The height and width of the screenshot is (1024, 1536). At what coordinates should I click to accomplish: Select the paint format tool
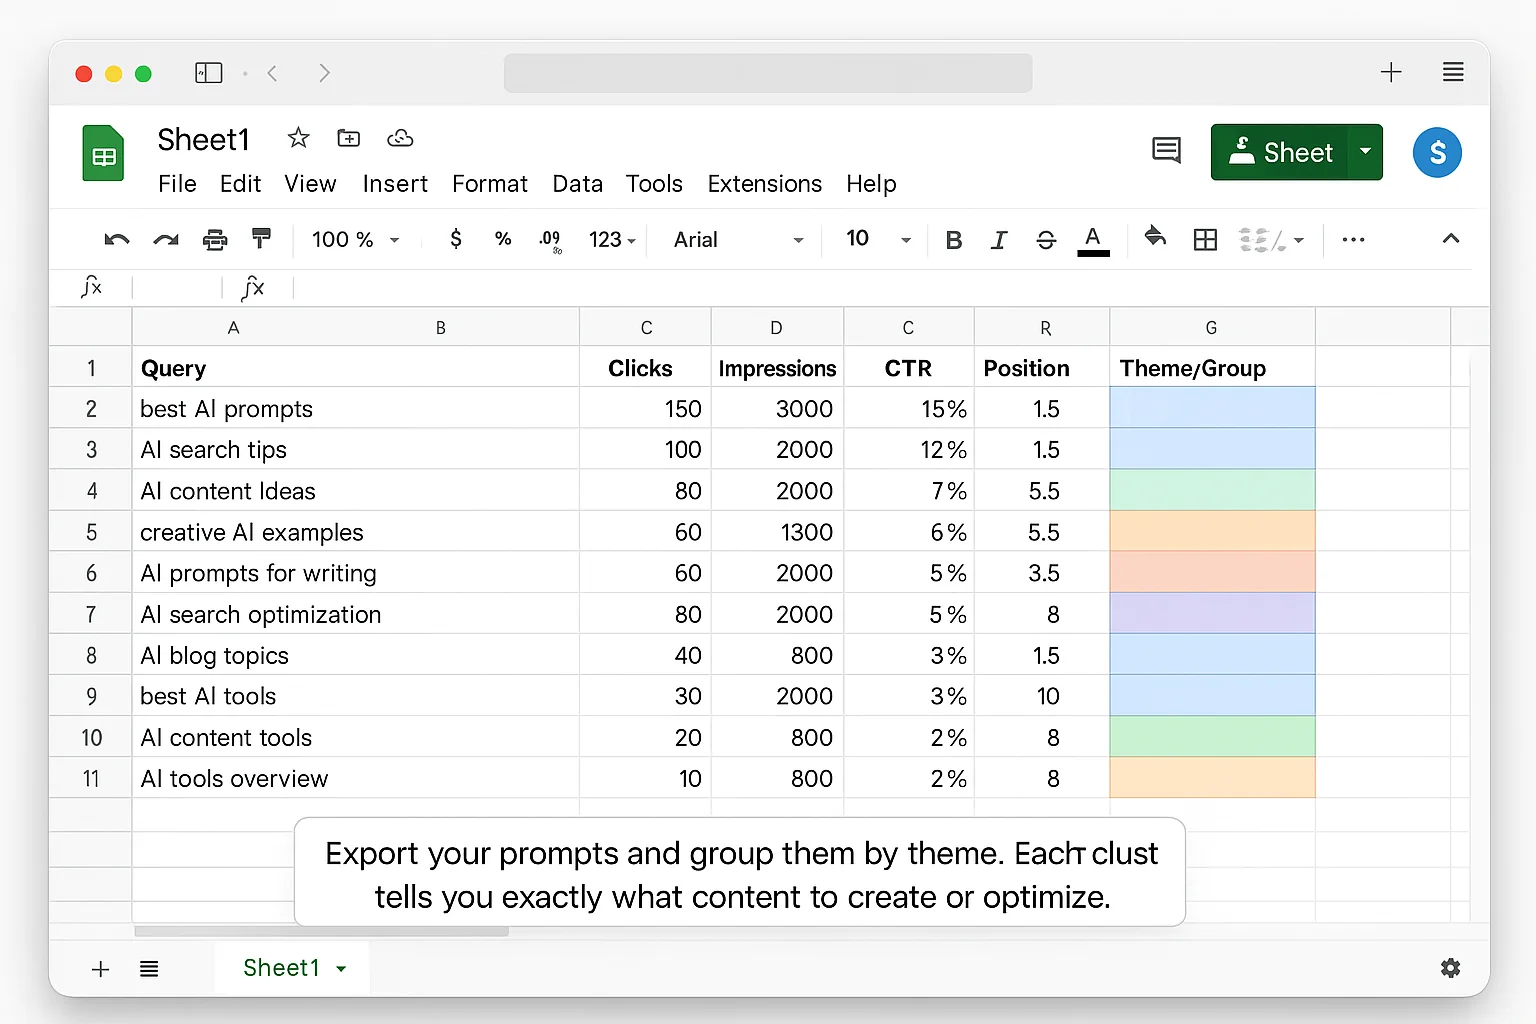[x=261, y=240]
